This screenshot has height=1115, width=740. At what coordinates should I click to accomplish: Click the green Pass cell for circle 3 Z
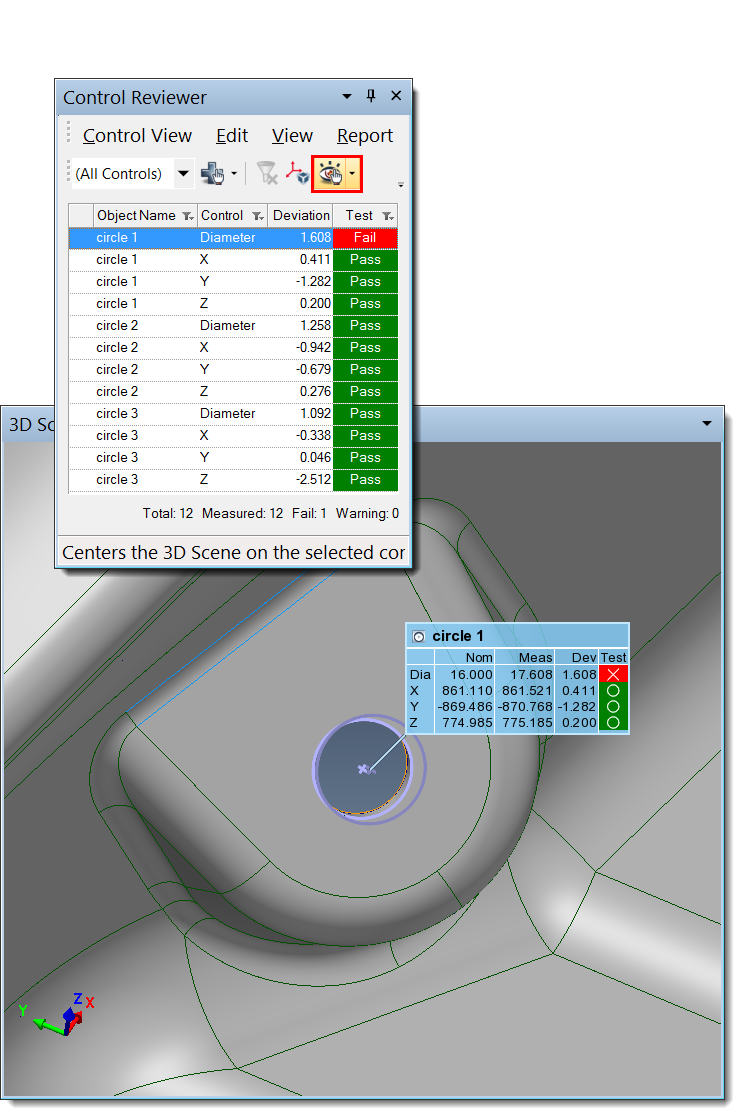tap(365, 480)
